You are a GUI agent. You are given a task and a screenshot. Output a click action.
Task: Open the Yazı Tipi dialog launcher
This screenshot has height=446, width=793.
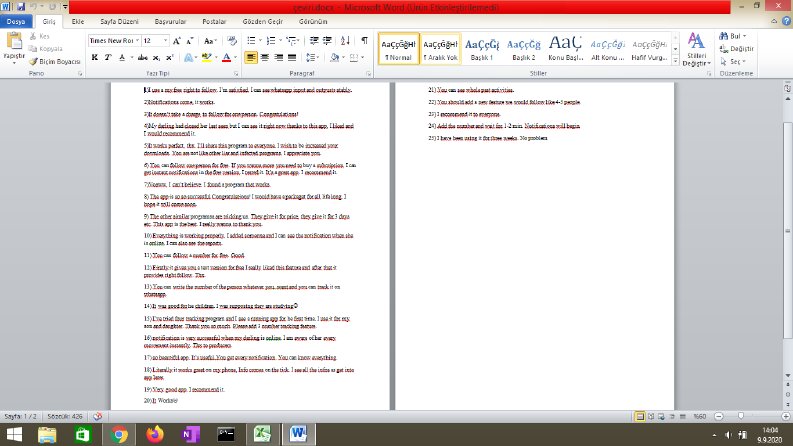point(236,74)
